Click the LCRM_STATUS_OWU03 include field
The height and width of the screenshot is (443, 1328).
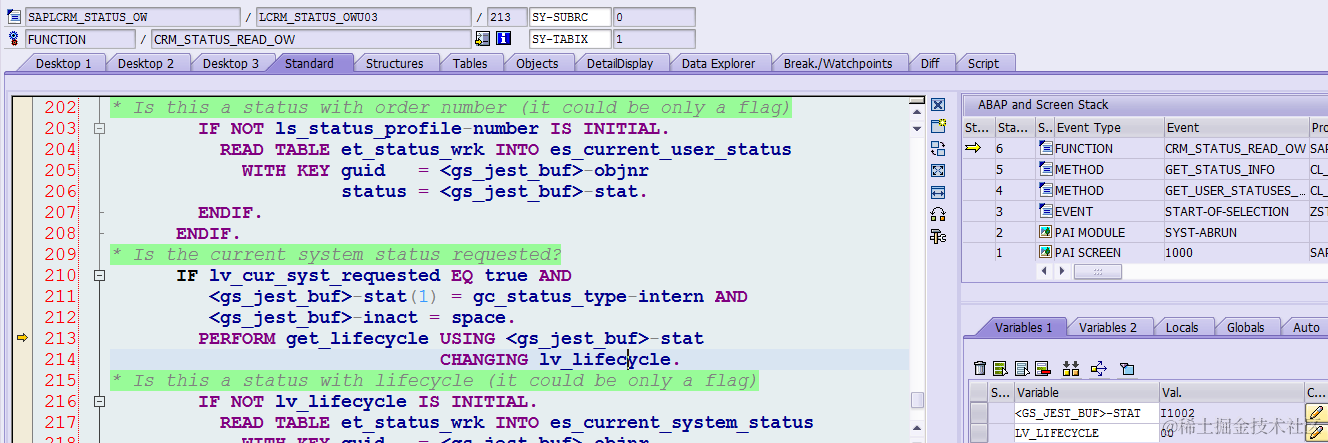363,17
